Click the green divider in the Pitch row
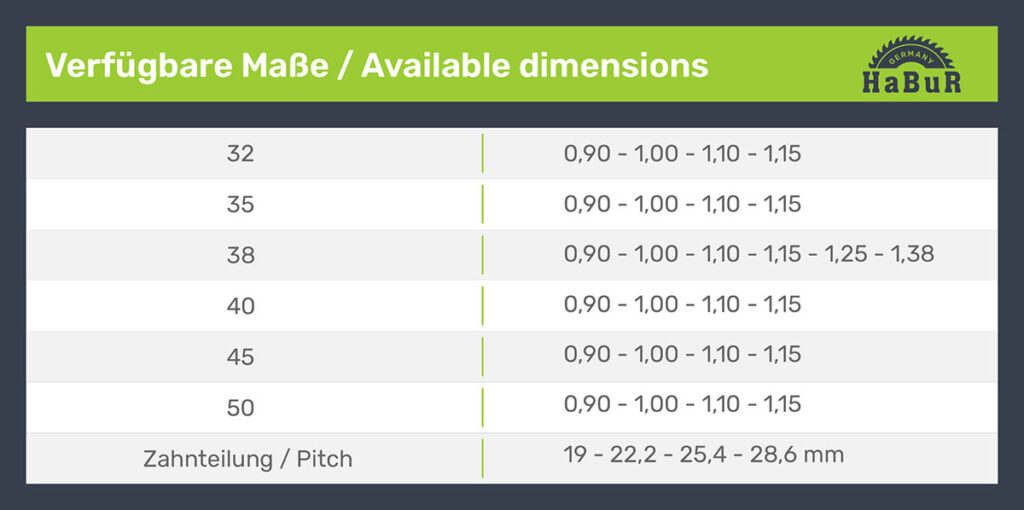The image size is (1024, 510). click(482, 458)
